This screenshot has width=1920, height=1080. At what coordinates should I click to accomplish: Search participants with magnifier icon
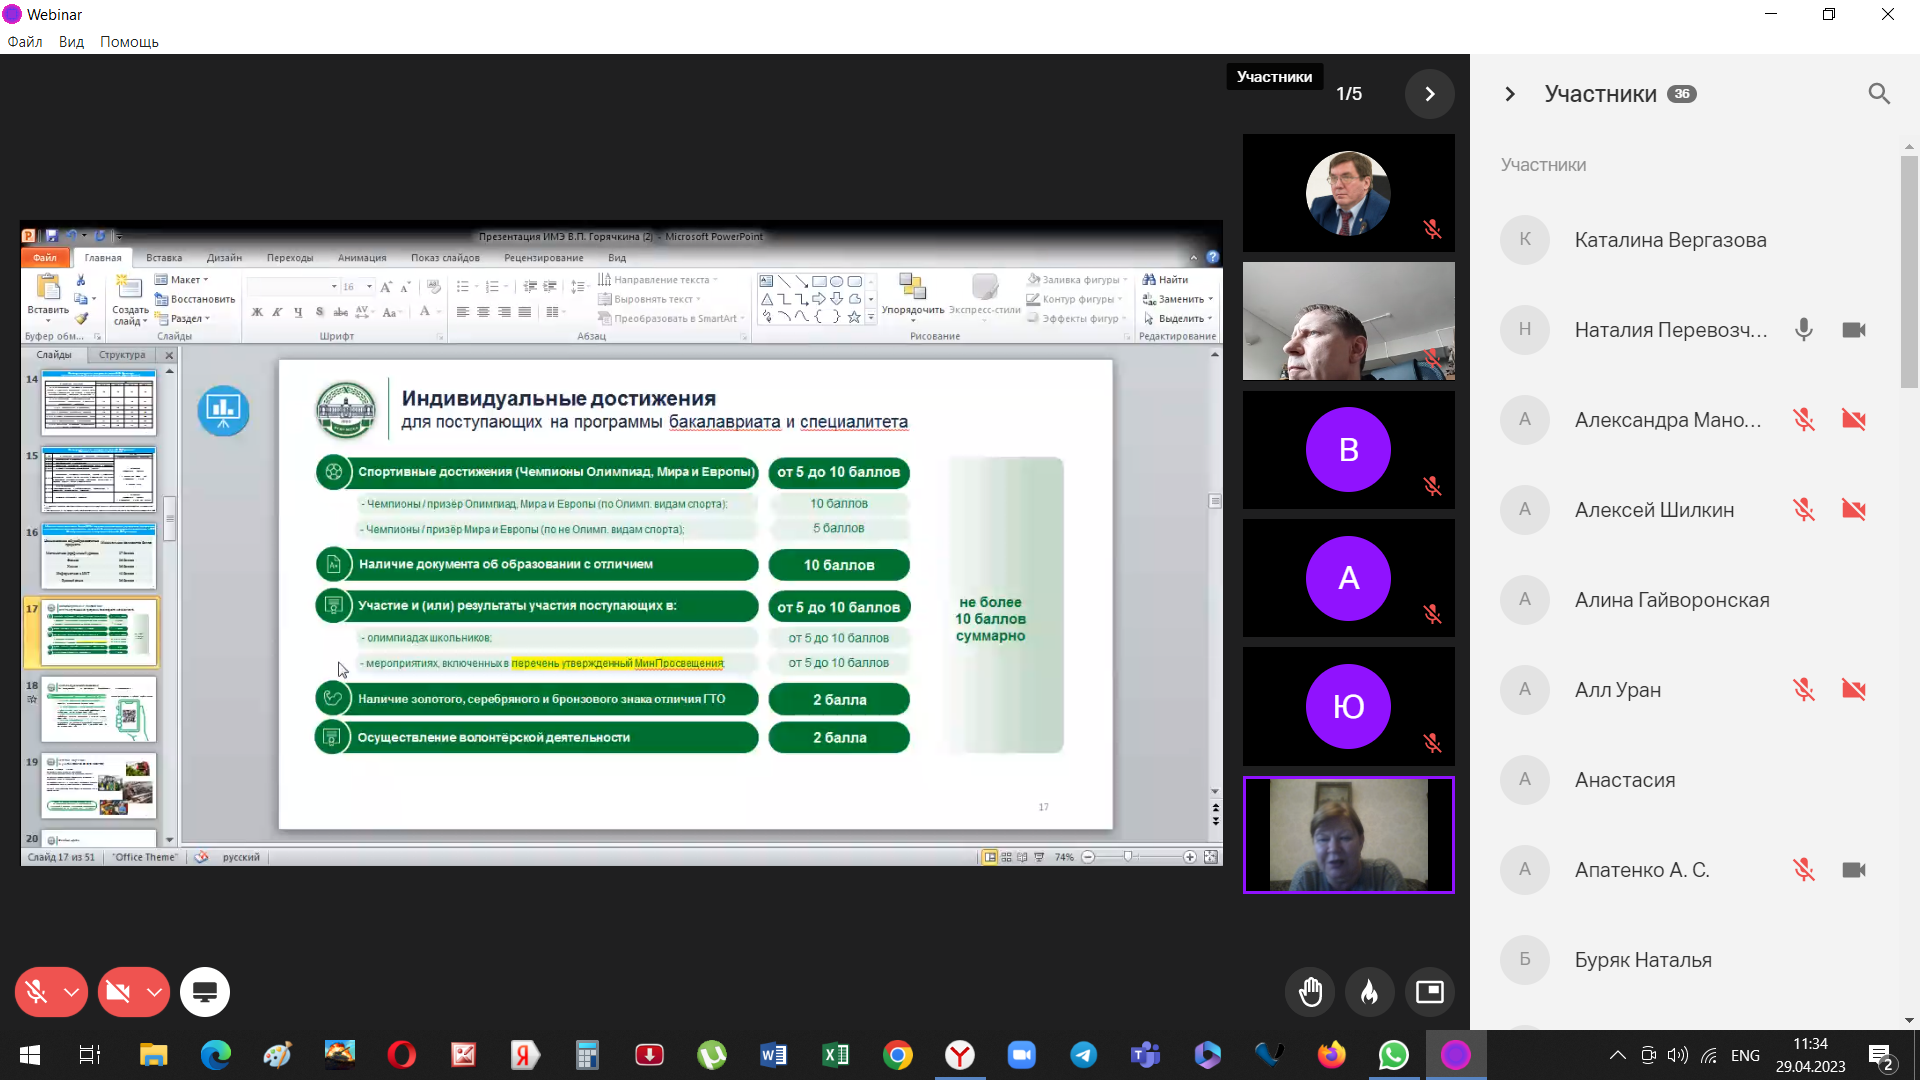click(1879, 94)
